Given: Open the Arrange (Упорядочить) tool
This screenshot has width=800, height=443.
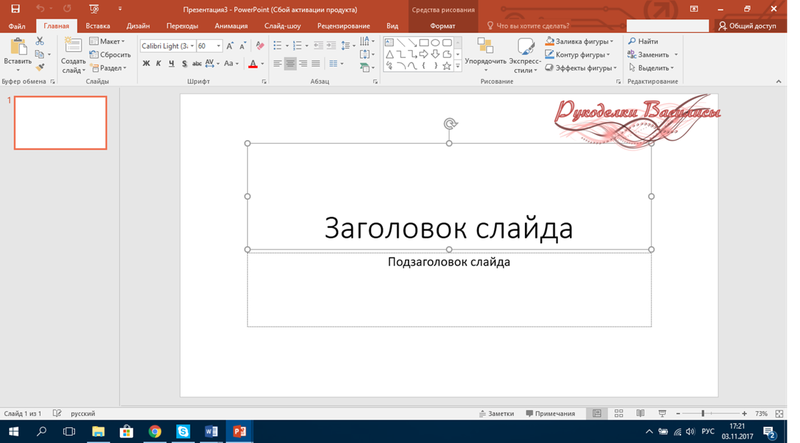Looking at the screenshot, I should point(485,51).
